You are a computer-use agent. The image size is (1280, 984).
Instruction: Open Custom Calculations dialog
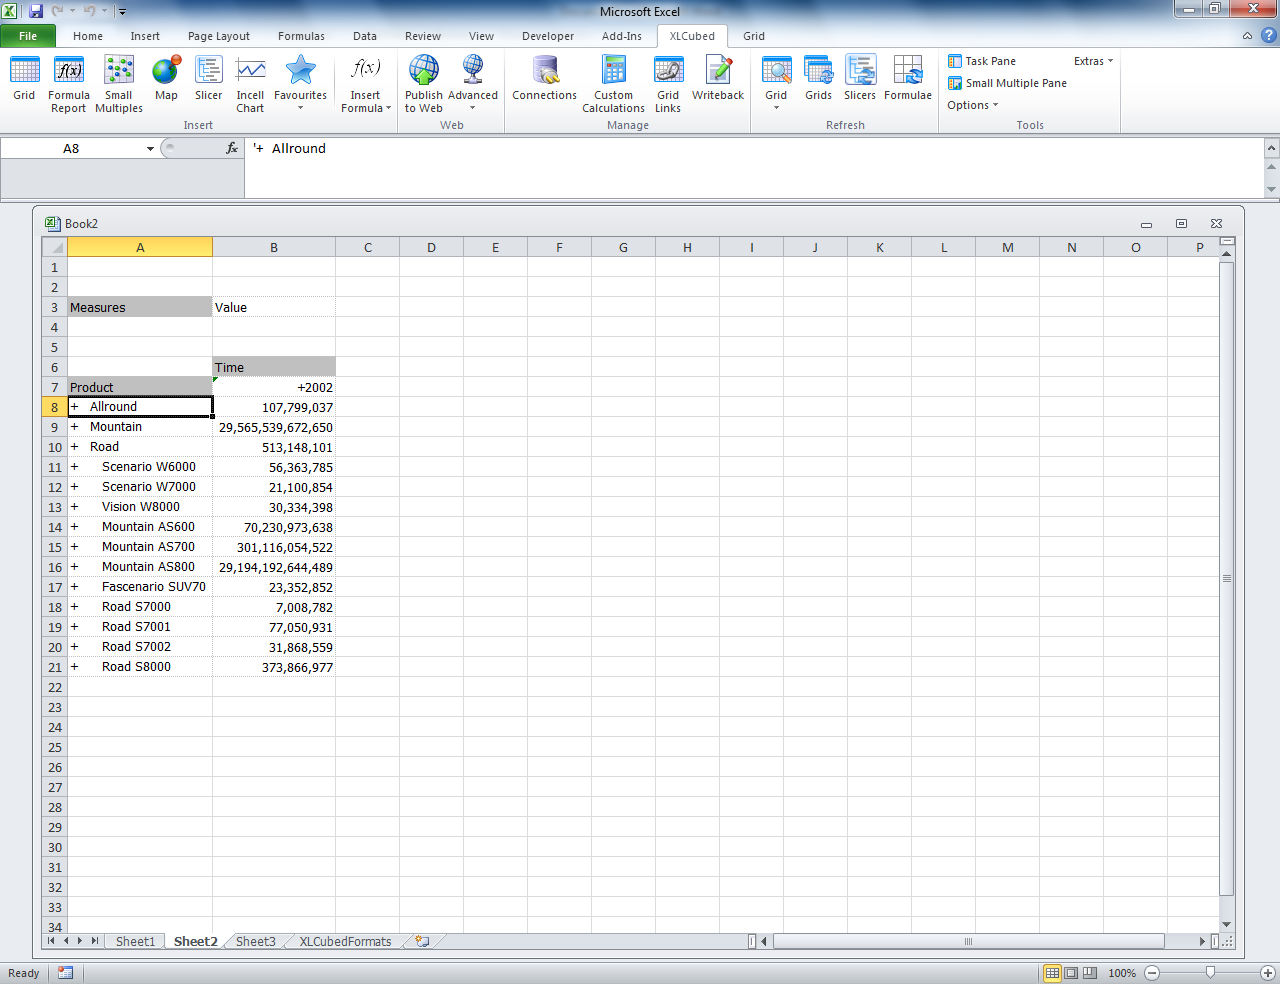(613, 84)
